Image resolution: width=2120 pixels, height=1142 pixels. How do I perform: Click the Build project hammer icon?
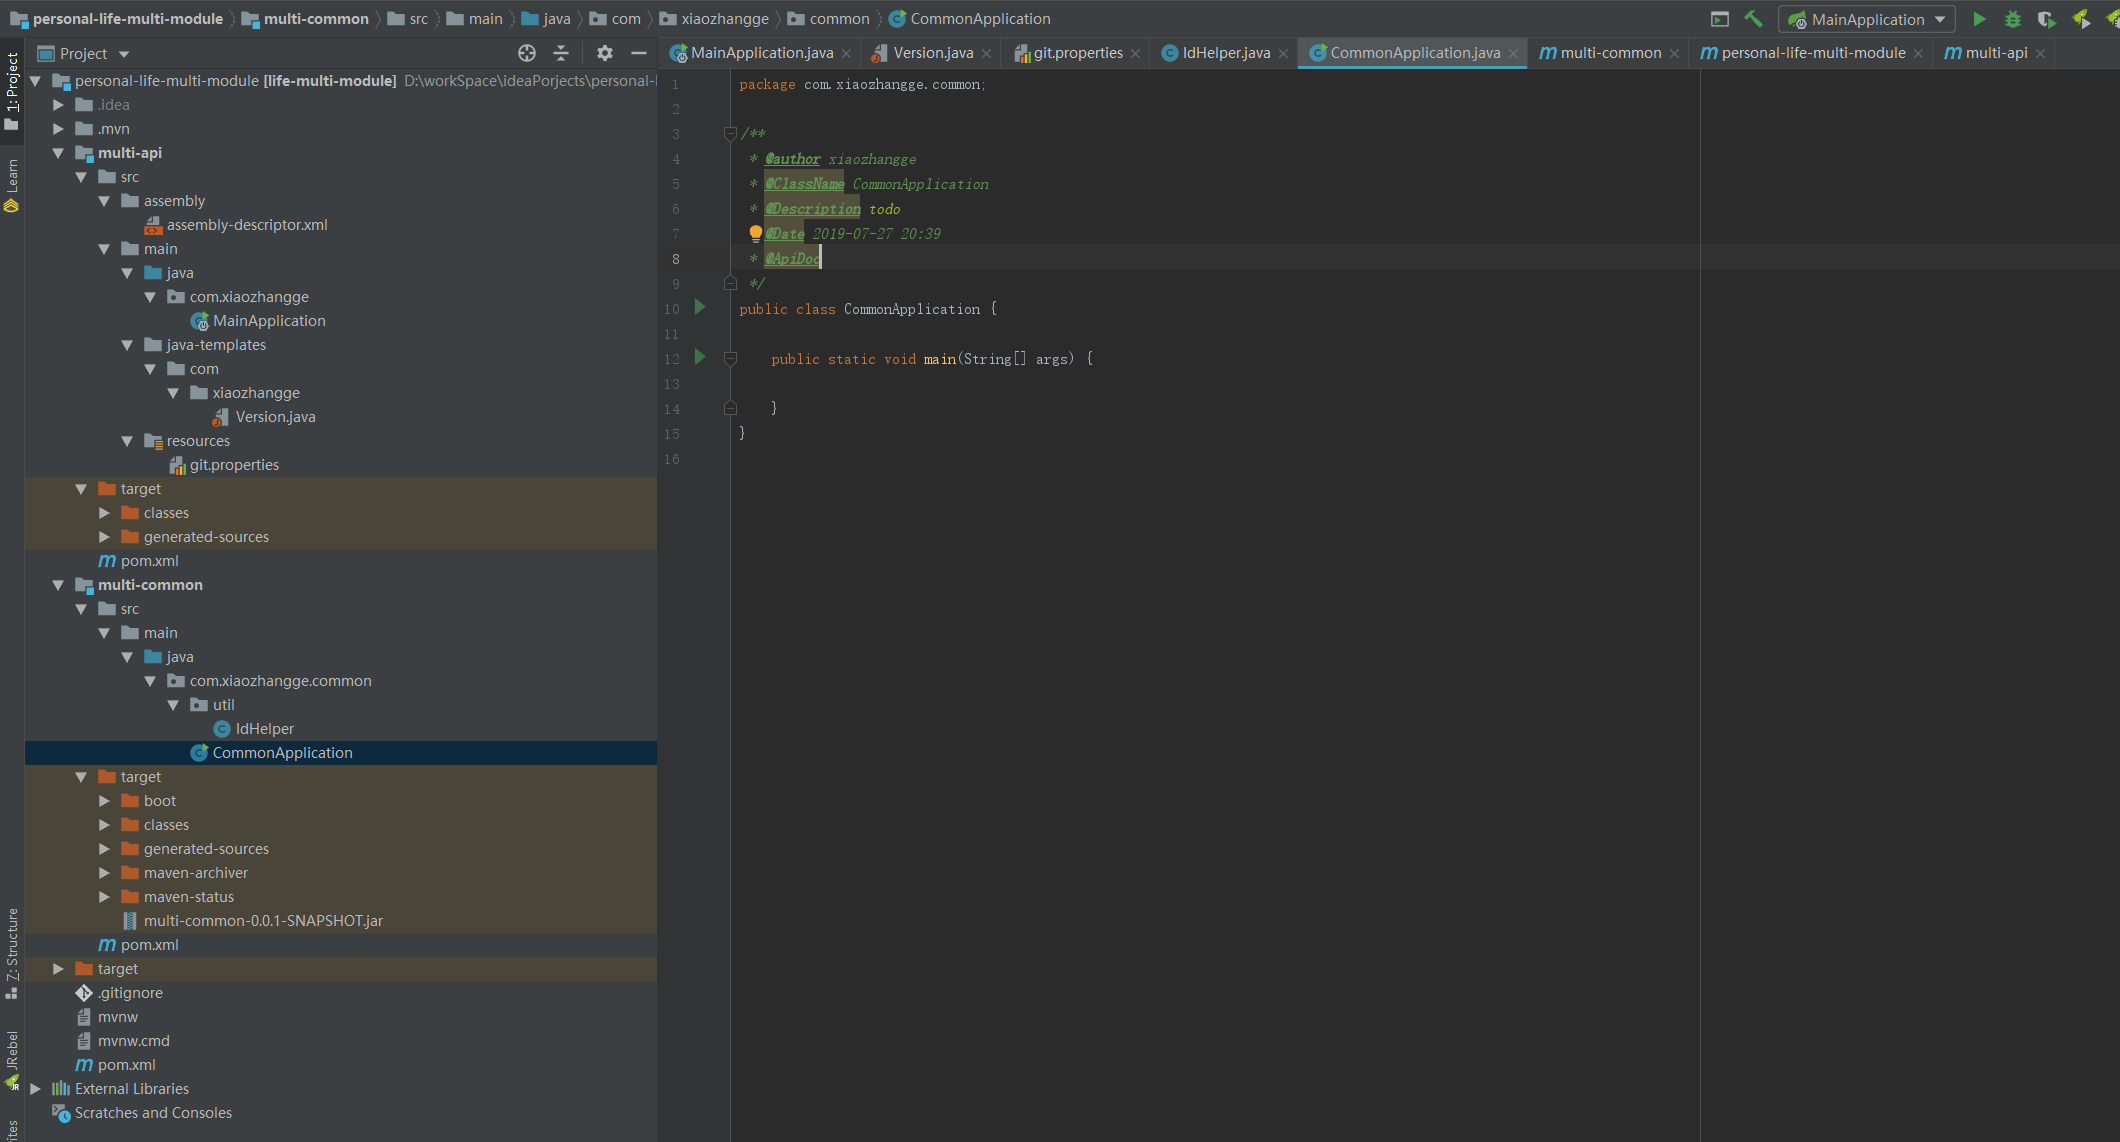tap(1753, 19)
